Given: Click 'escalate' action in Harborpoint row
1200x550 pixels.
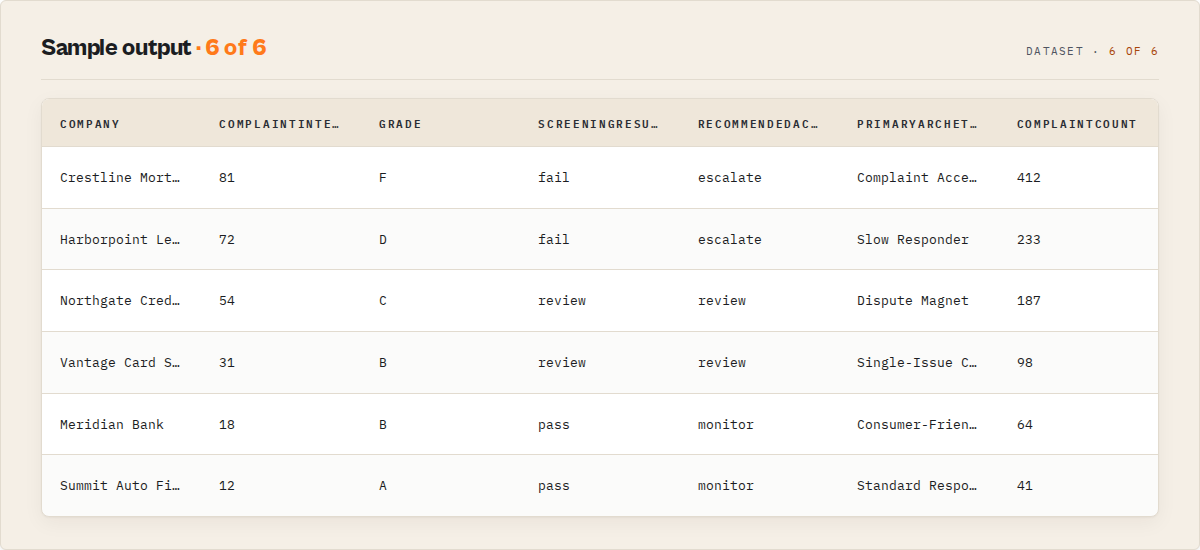Looking at the screenshot, I should point(730,240).
